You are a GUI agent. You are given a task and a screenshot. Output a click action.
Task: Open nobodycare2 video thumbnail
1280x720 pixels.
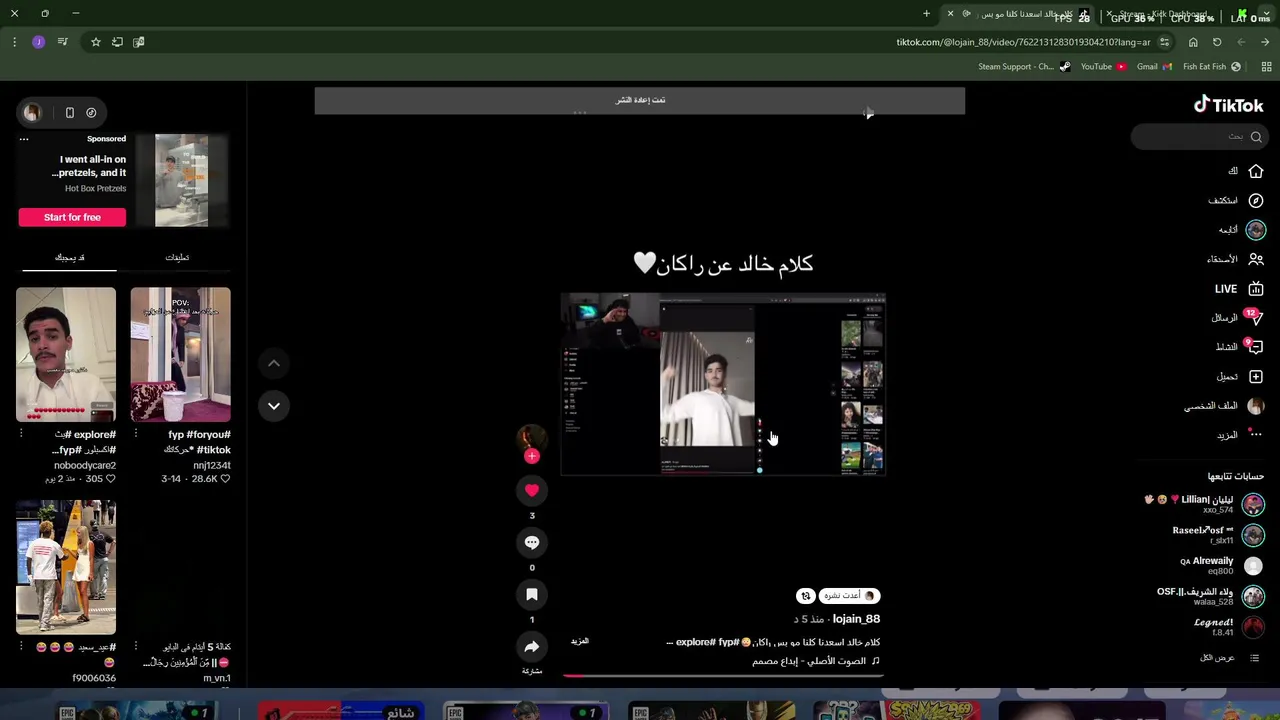coord(66,355)
